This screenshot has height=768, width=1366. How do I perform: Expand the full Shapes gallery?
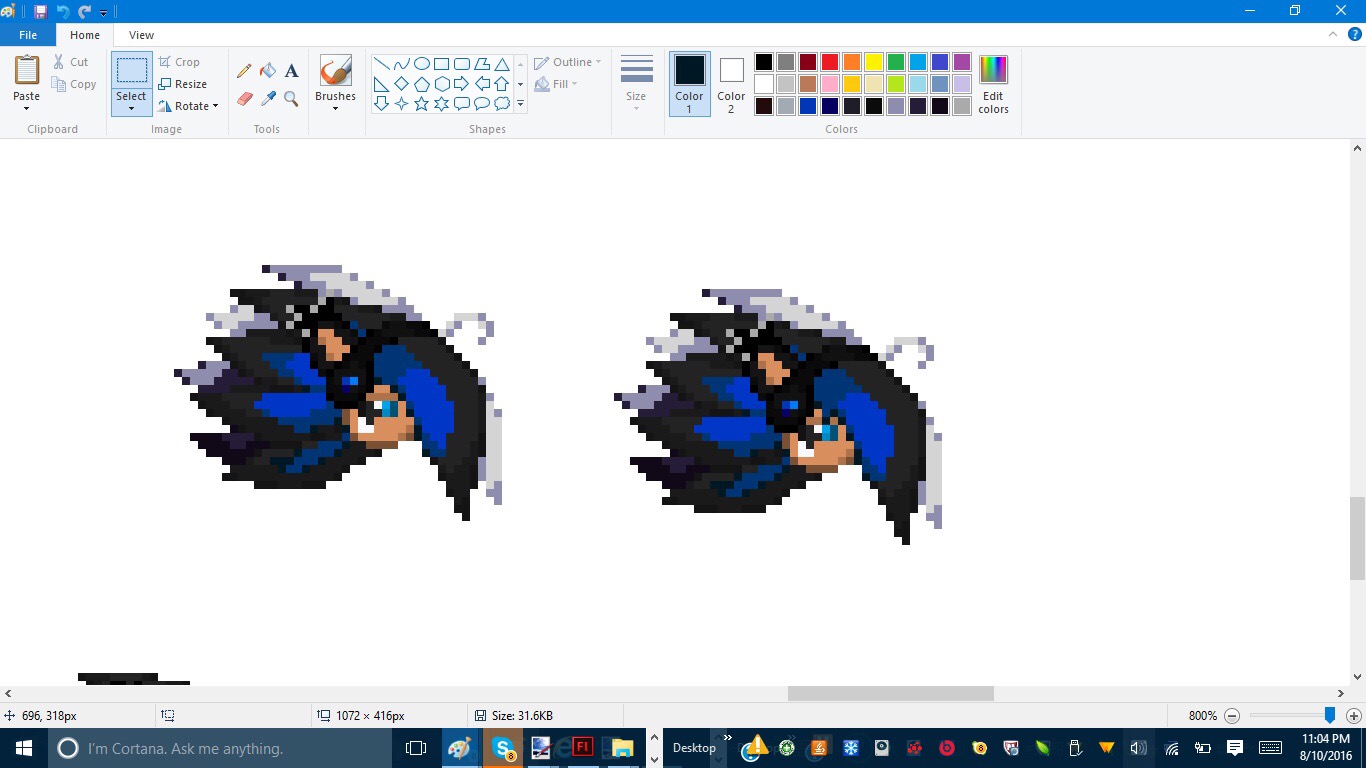[520, 104]
